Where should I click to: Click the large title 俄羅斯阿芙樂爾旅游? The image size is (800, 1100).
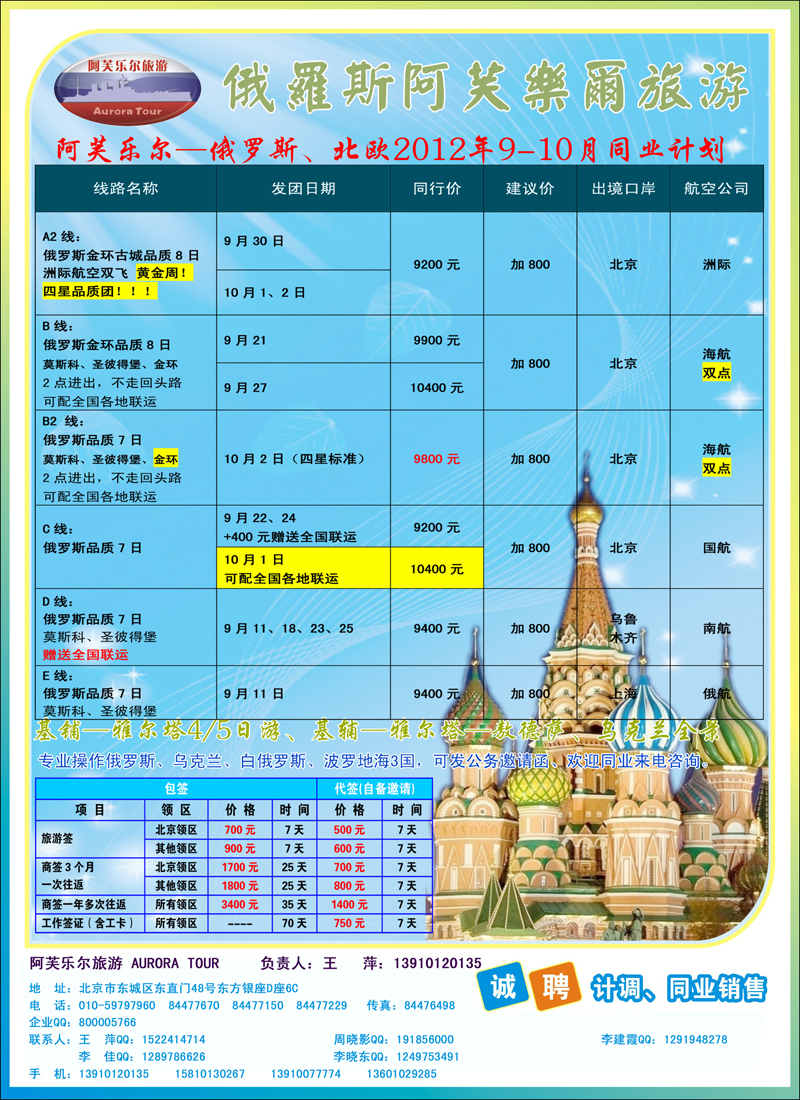pos(486,88)
